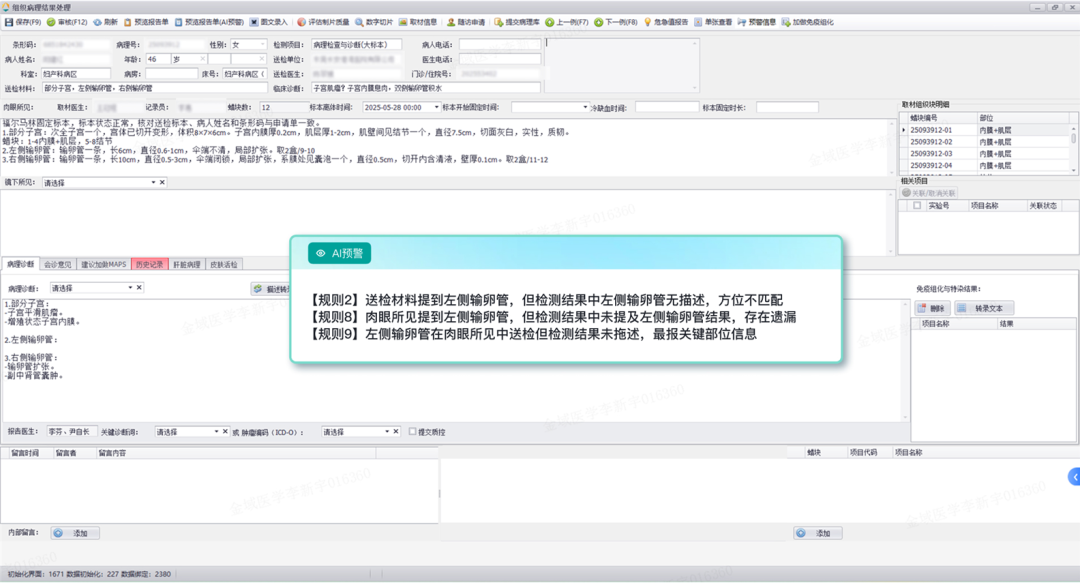Viewport: 1080px width, 583px height.
Task: Click the 删除 button in immunohistochemistry panel
Action: click(931, 308)
